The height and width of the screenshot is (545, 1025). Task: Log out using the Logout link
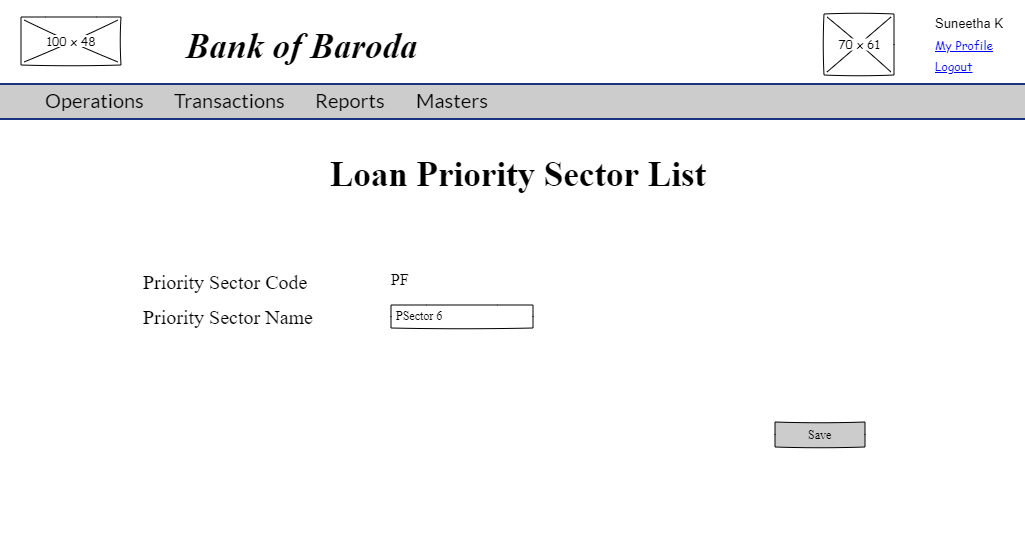click(953, 68)
